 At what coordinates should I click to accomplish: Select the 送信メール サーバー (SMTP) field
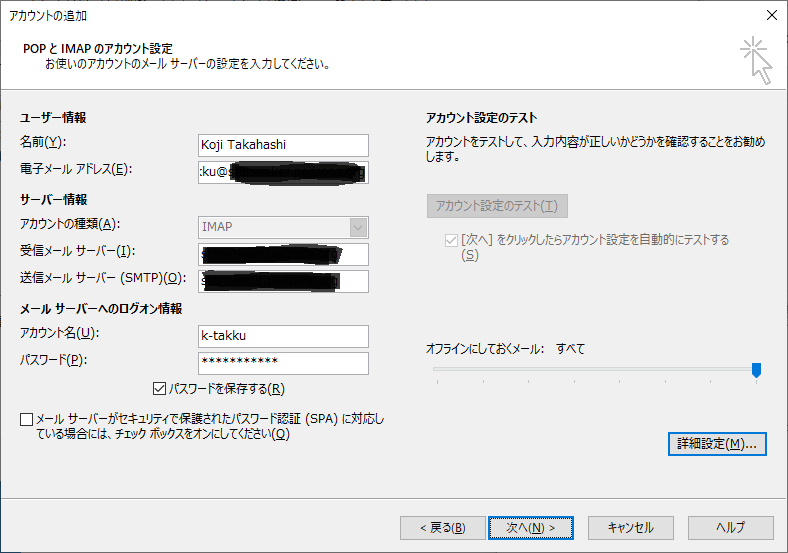pyautogui.click(x=283, y=281)
